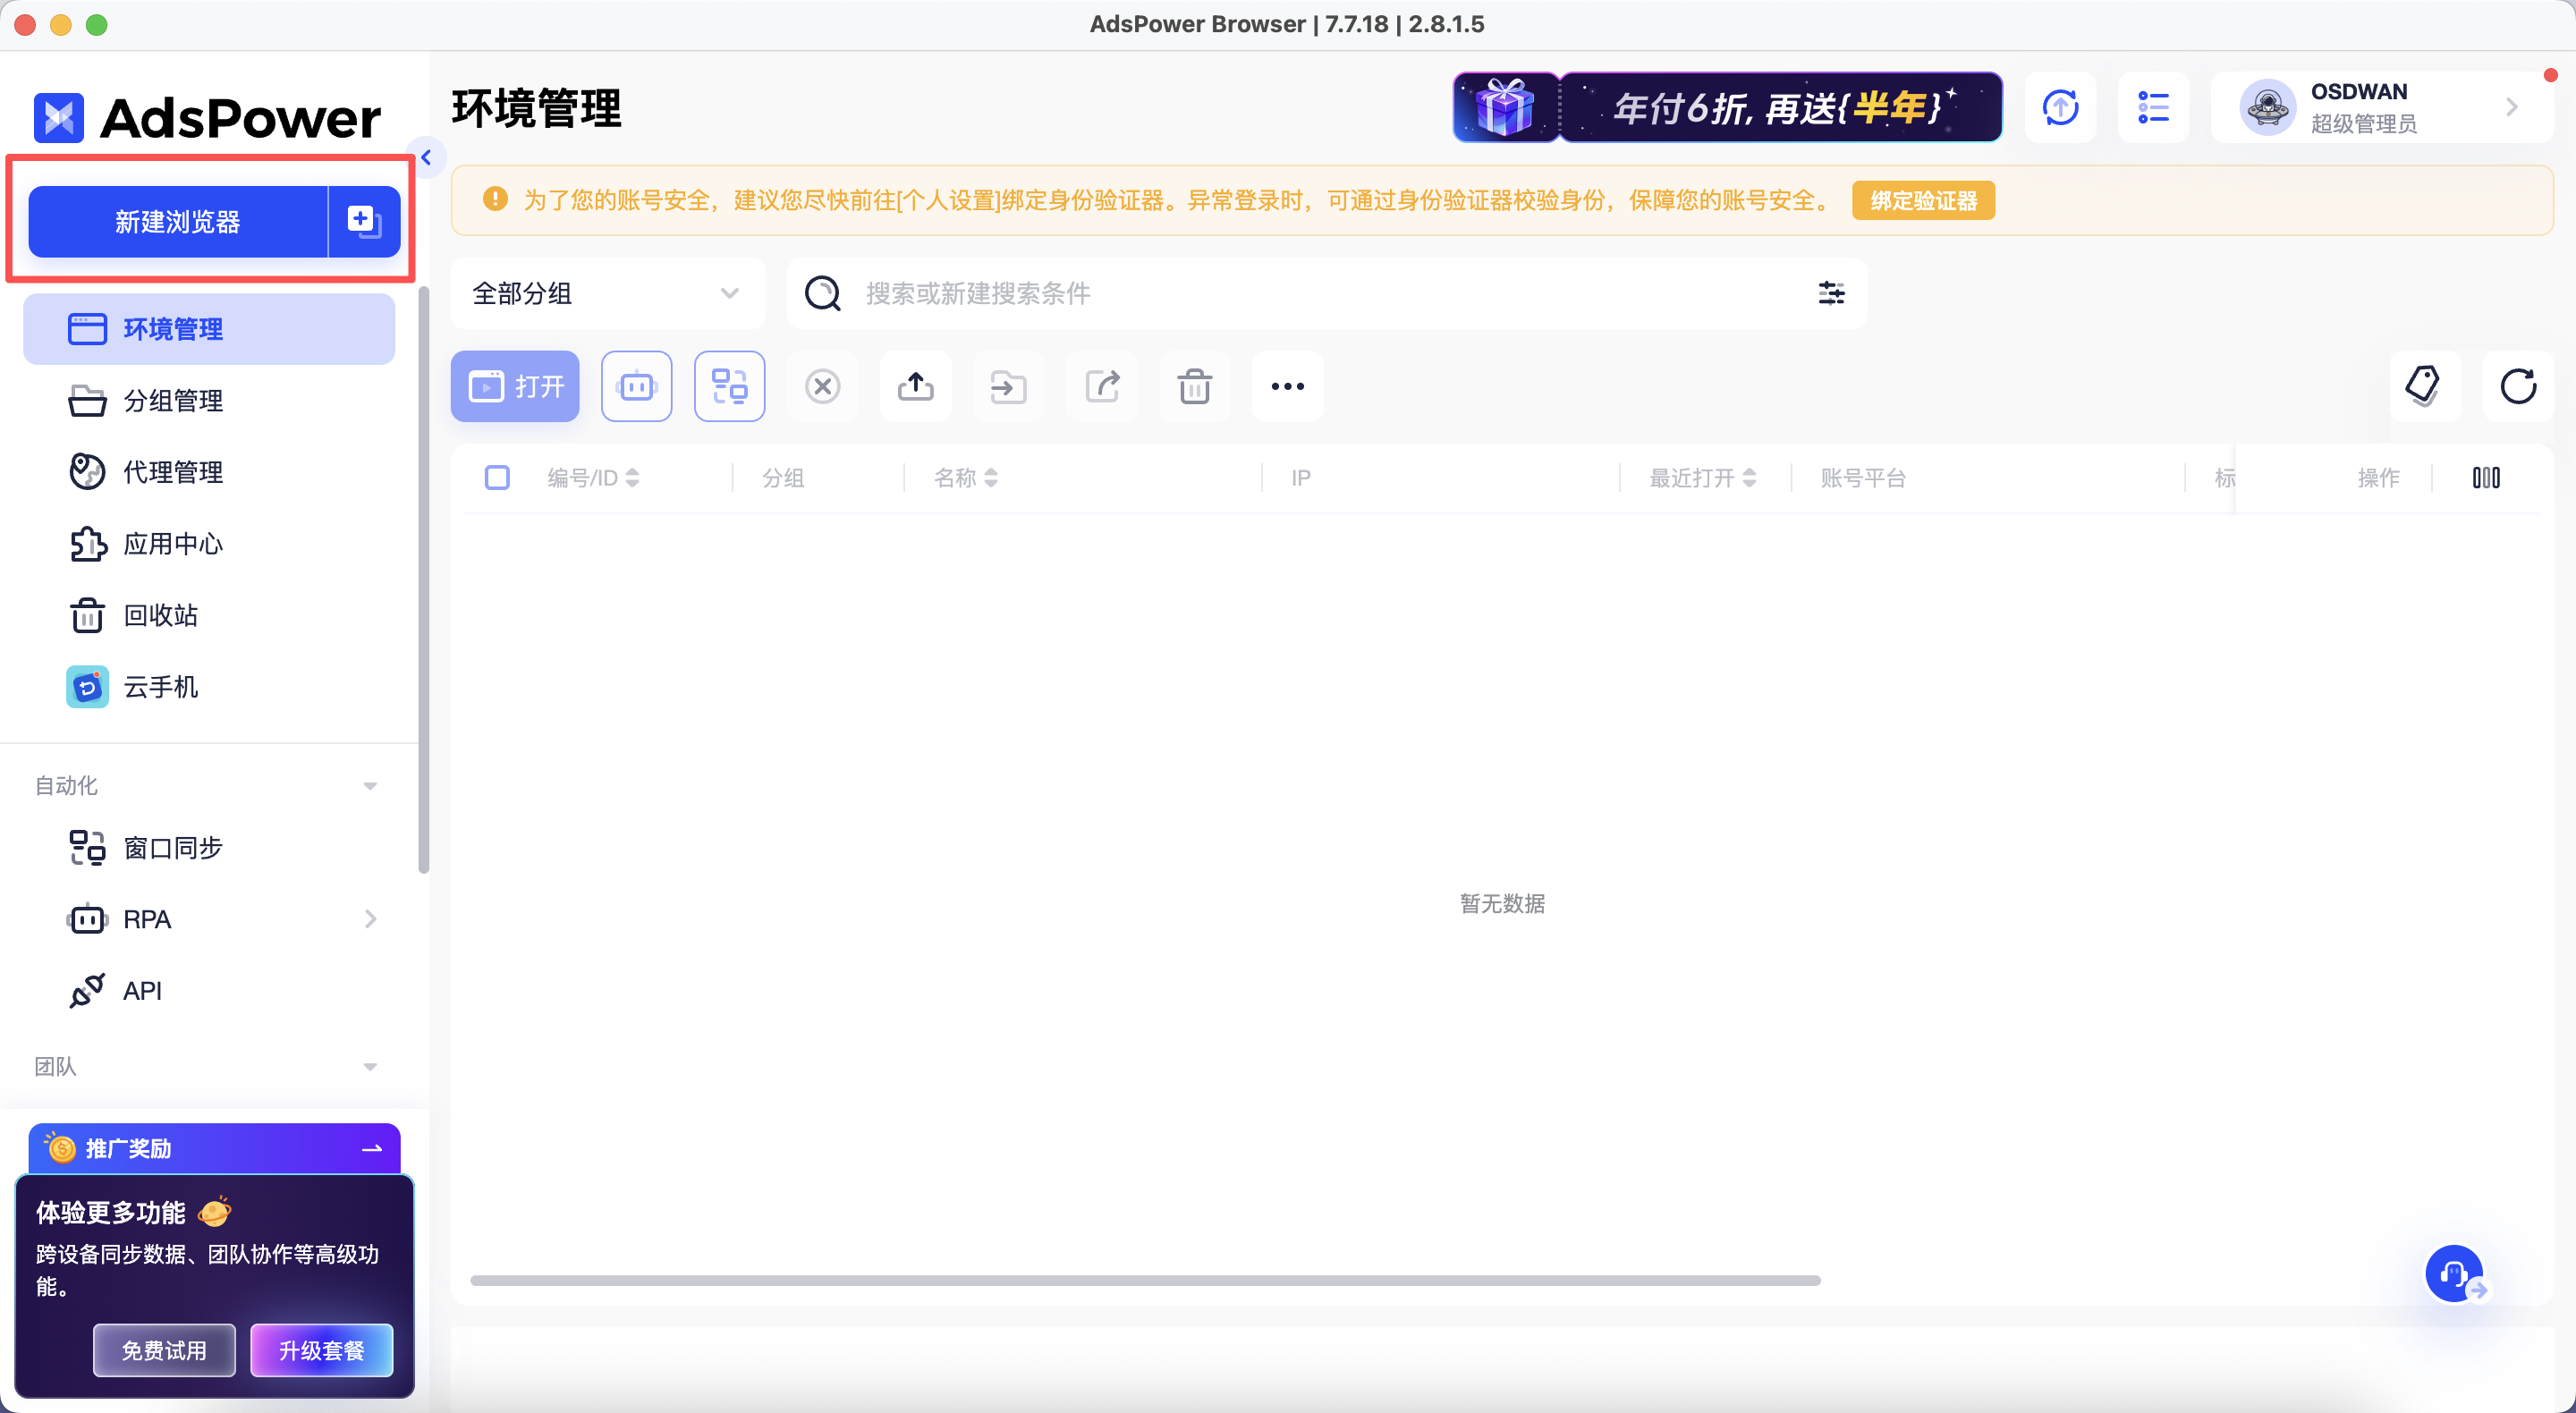The image size is (2576, 1413).
Task: Open the 全部分组 group dropdown
Action: coord(606,293)
